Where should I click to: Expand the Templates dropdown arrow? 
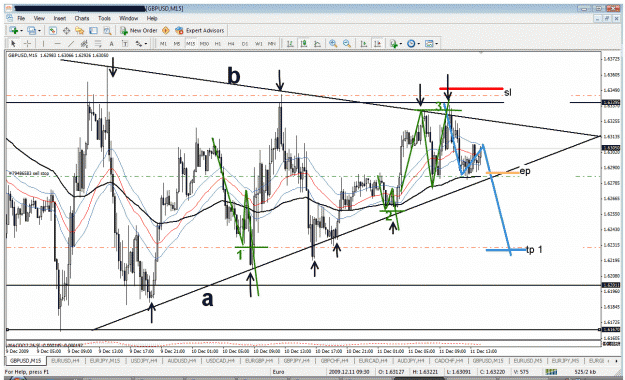tap(437, 44)
